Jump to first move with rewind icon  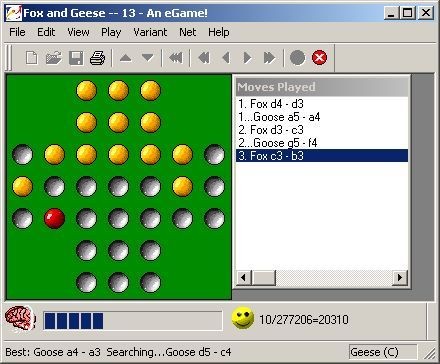pyautogui.click(x=204, y=58)
